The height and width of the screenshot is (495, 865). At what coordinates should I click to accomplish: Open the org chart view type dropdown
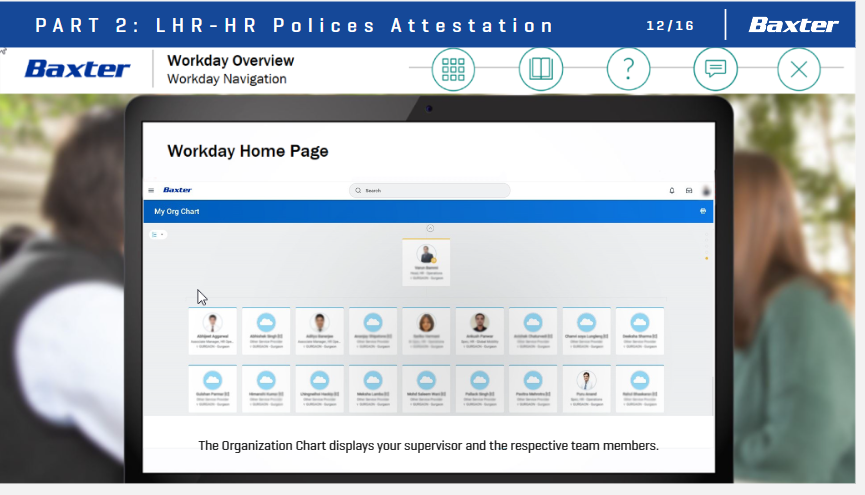click(x=158, y=235)
